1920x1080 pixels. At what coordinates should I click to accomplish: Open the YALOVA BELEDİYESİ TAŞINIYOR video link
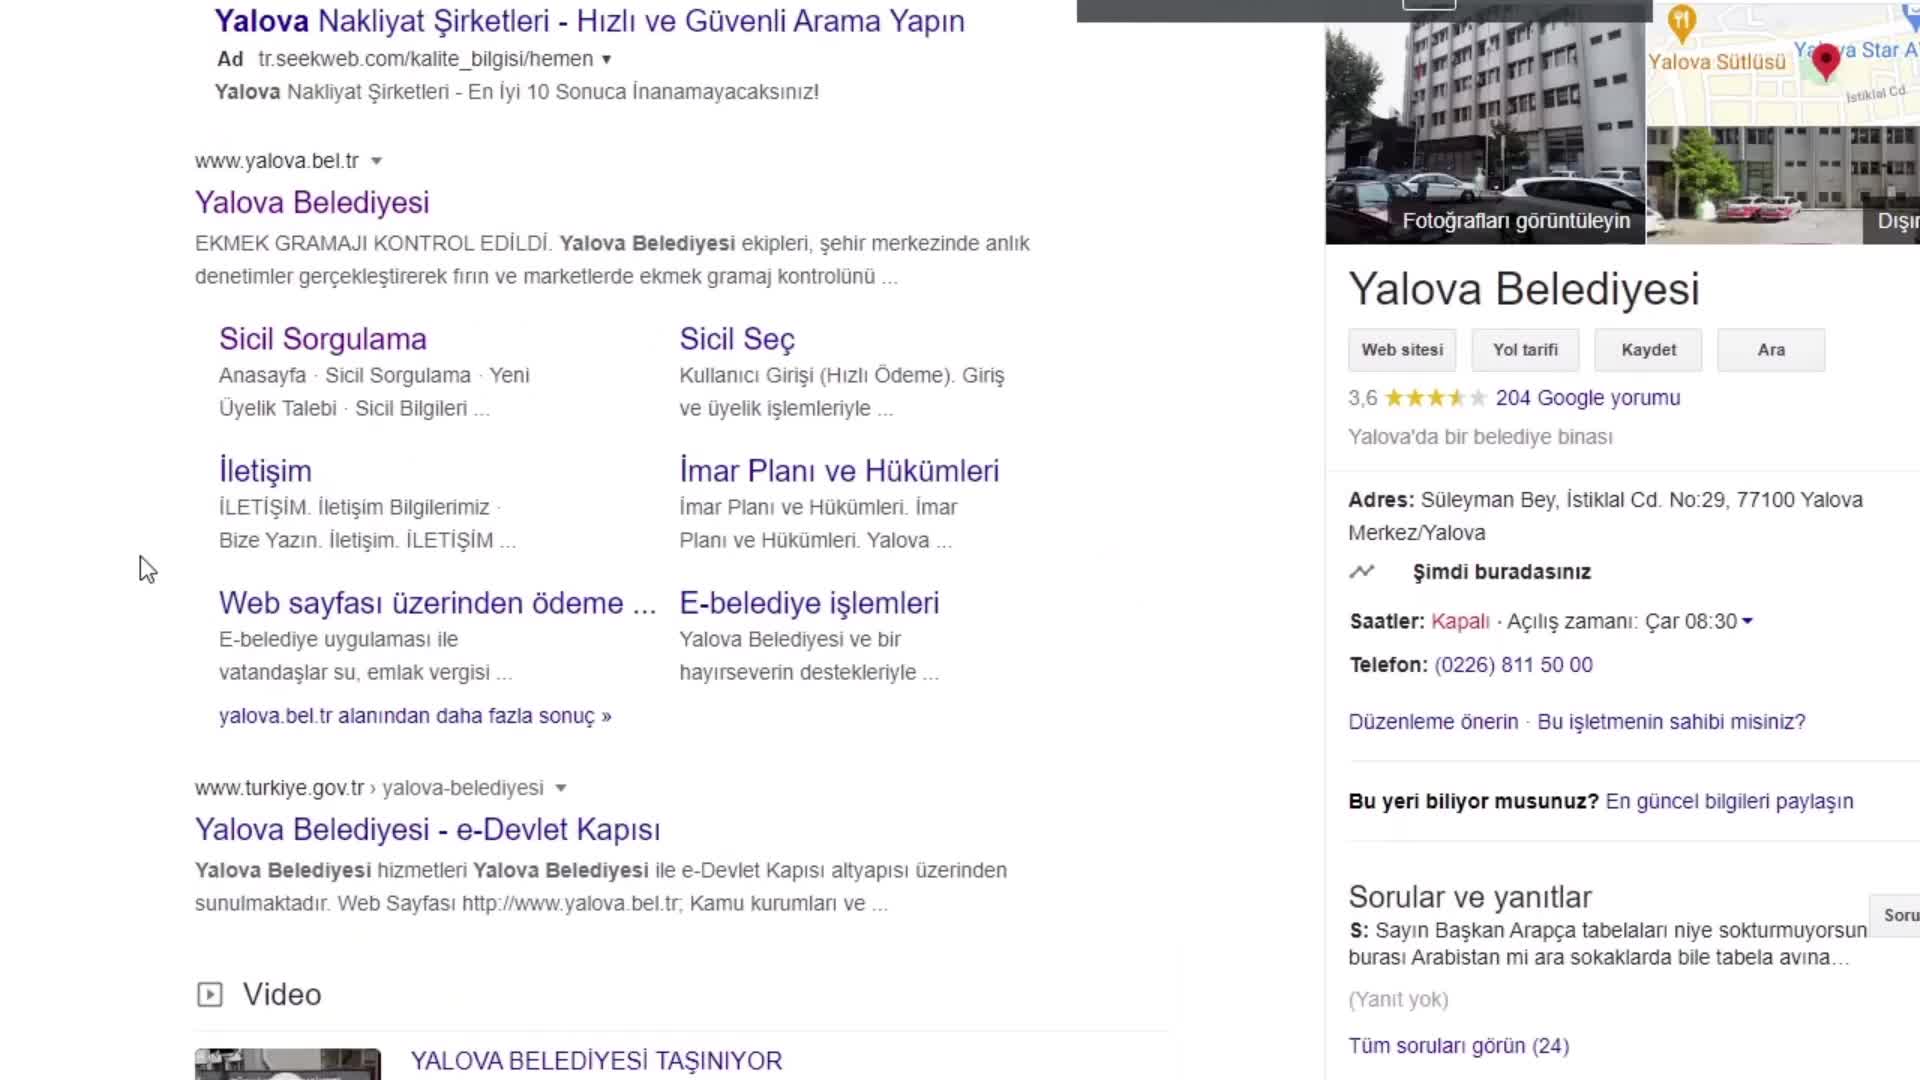pyautogui.click(x=596, y=1061)
